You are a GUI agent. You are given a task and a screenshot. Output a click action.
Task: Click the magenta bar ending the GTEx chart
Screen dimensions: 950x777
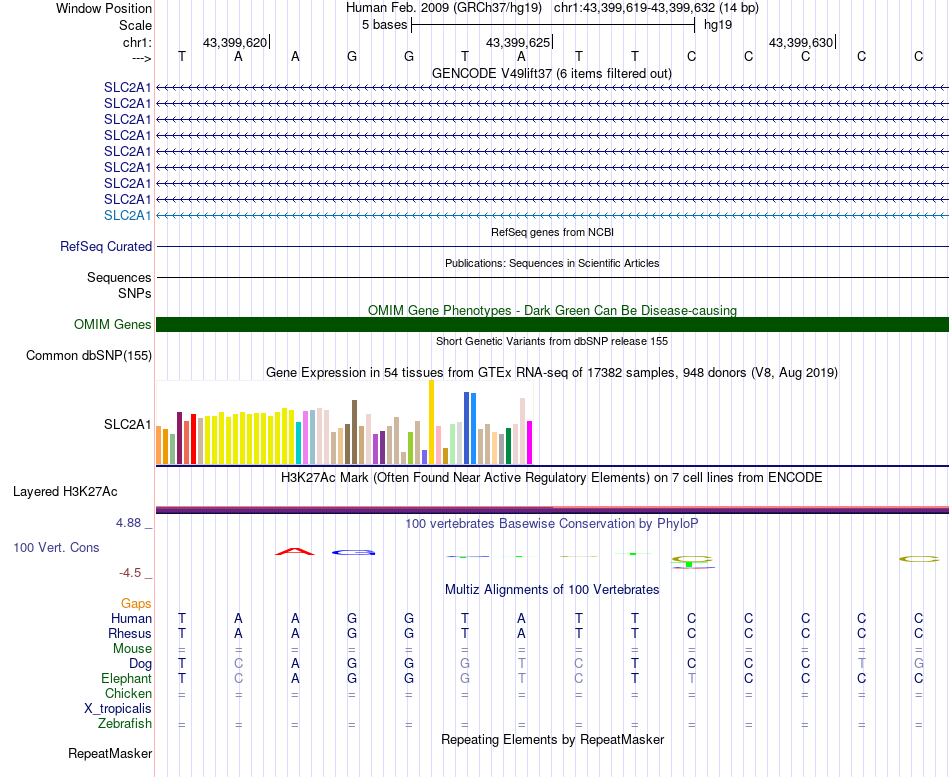tap(530, 442)
